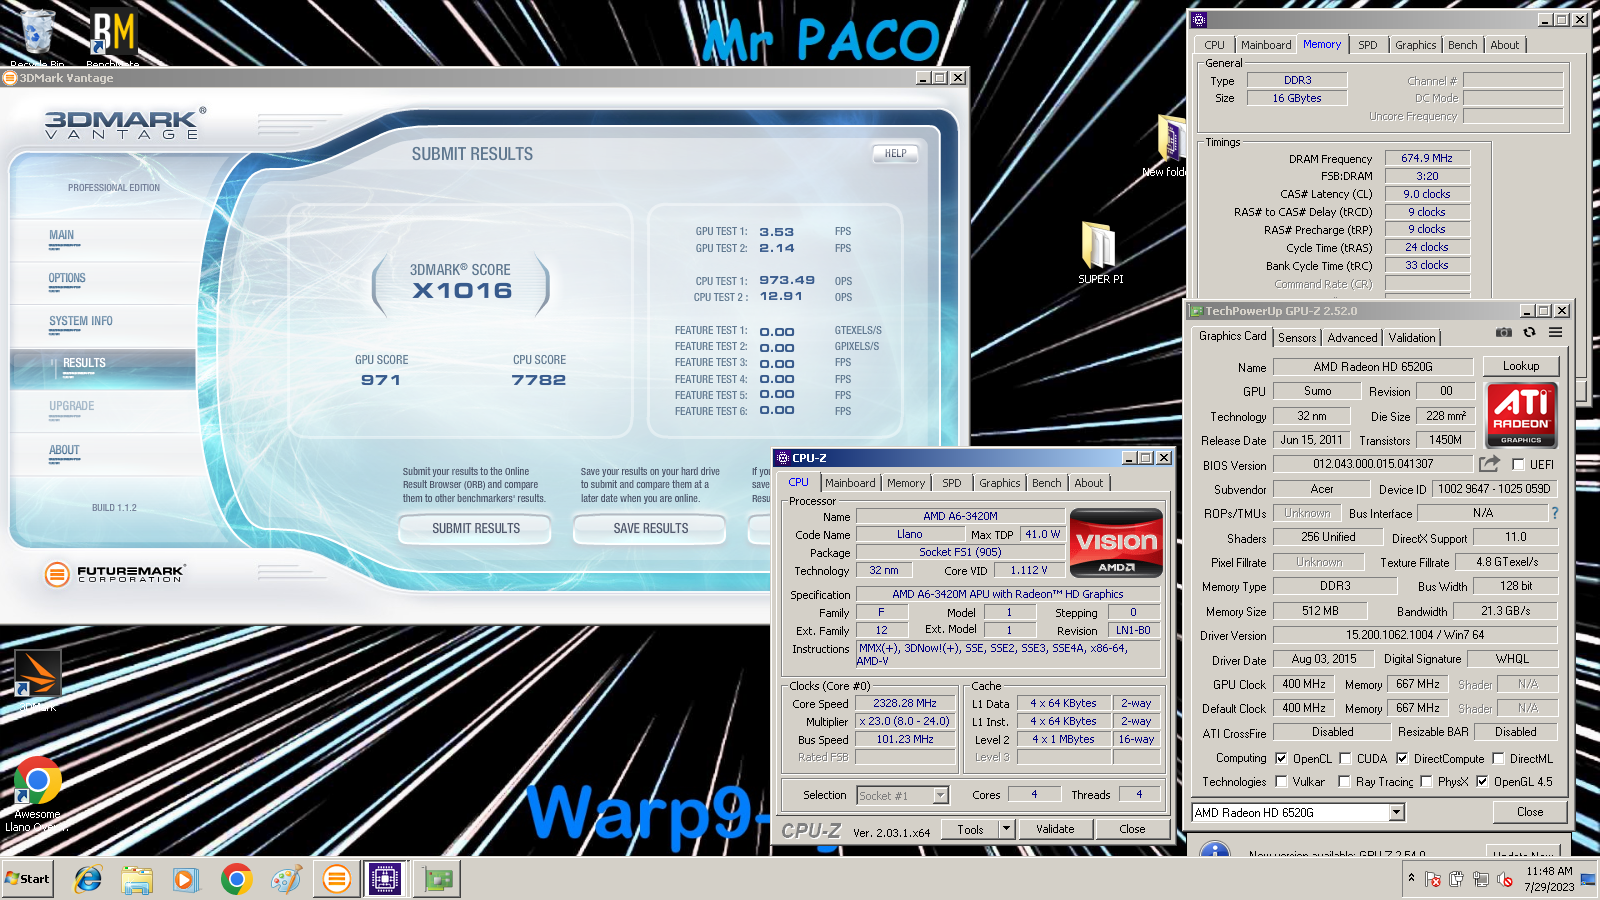The height and width of the screenshot is (900, 1600).
Task: Toggle the DirectCompute checkbox
Action: pyautogui.click(x=1402, y=758)
